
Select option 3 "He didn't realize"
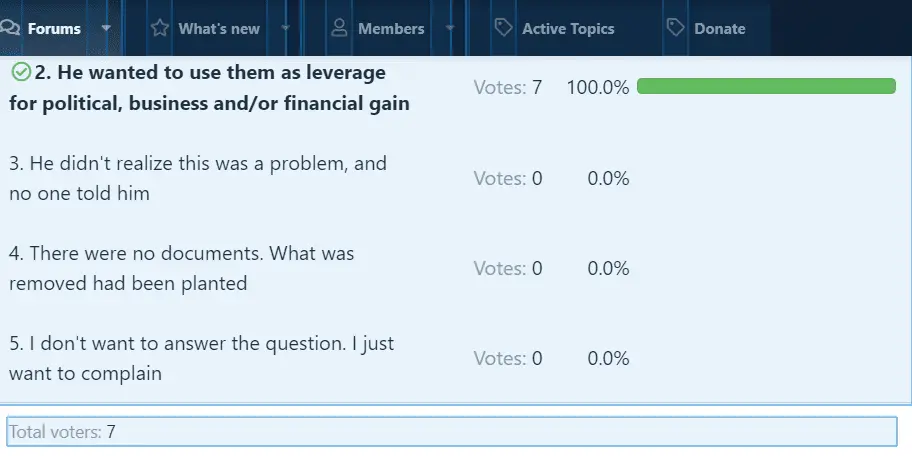198,178
